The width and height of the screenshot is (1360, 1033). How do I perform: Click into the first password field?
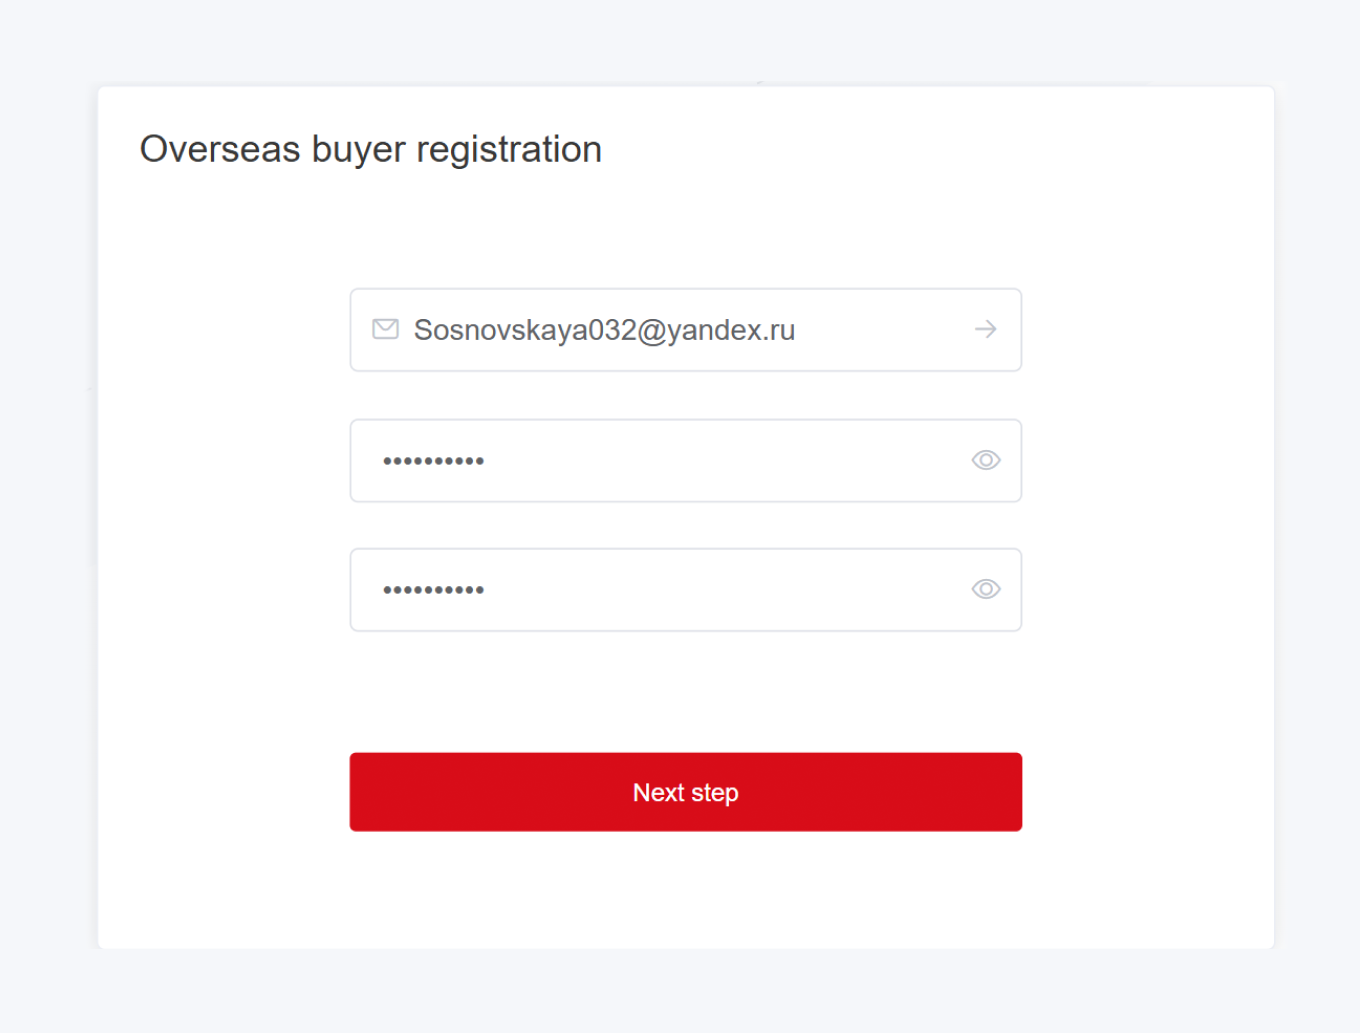660,461
